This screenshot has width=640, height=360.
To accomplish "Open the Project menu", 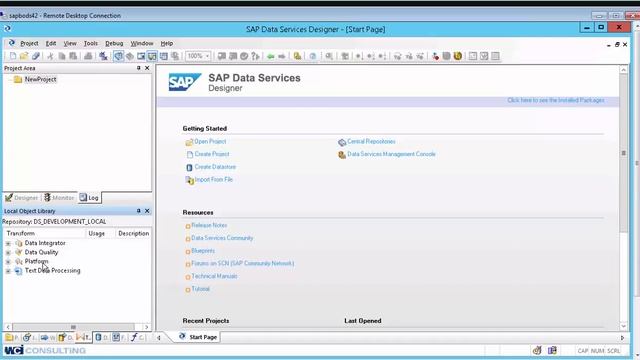I will pos(29,43).
